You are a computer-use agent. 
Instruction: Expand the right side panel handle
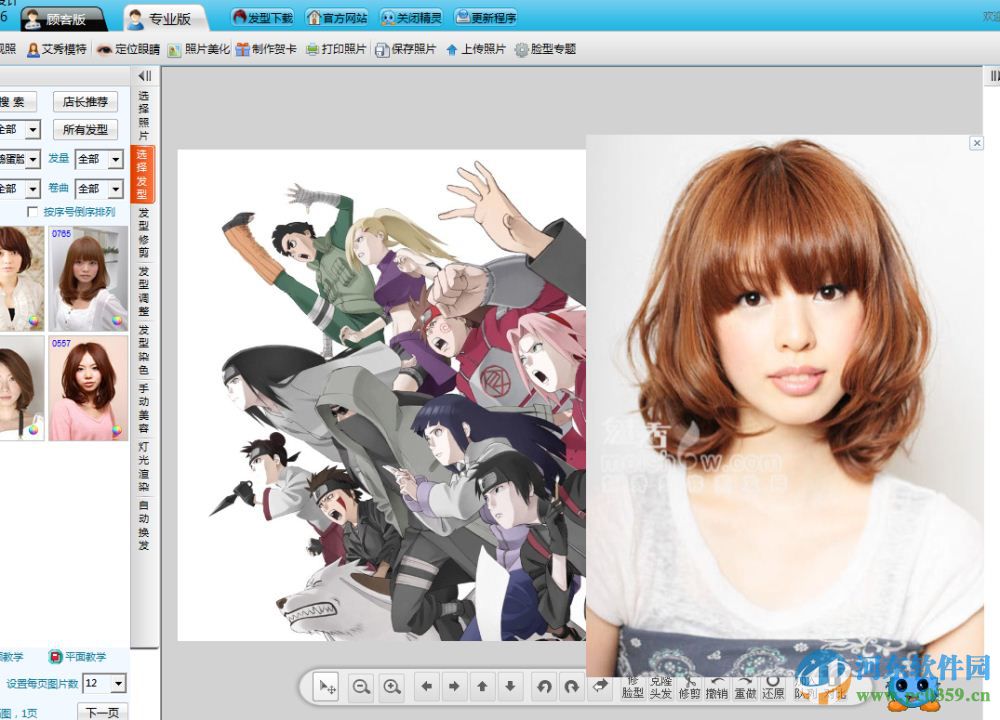[x=994, y=76]
